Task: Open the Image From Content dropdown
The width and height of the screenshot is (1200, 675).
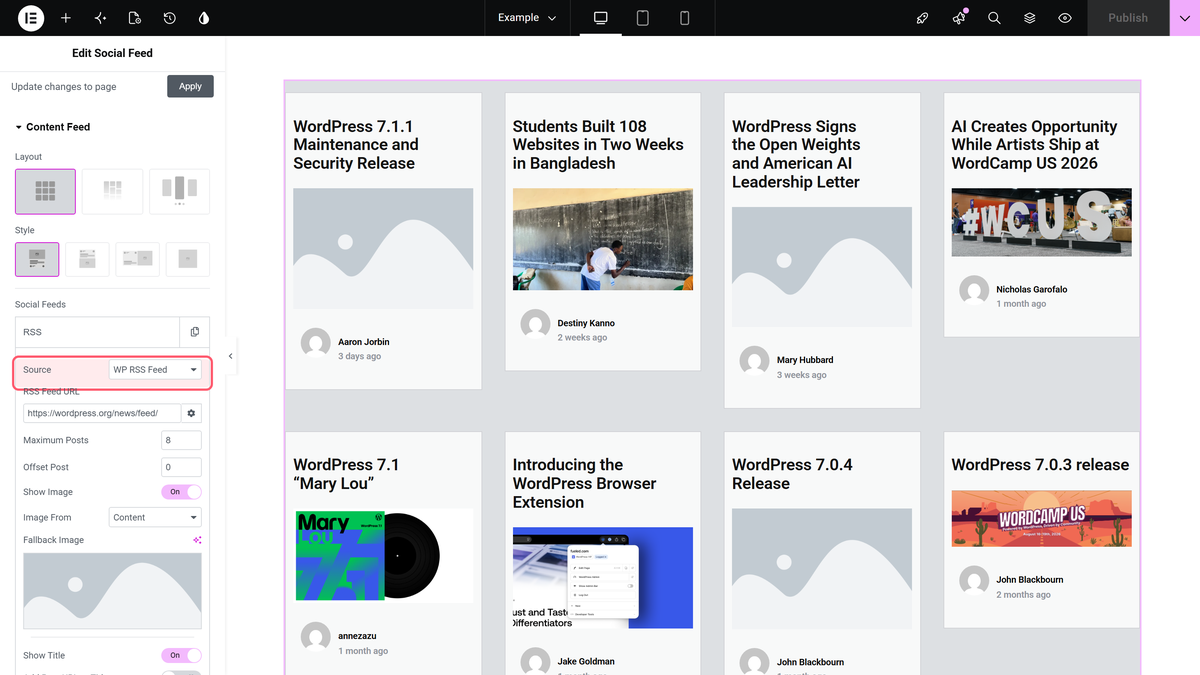Action: 155,517
